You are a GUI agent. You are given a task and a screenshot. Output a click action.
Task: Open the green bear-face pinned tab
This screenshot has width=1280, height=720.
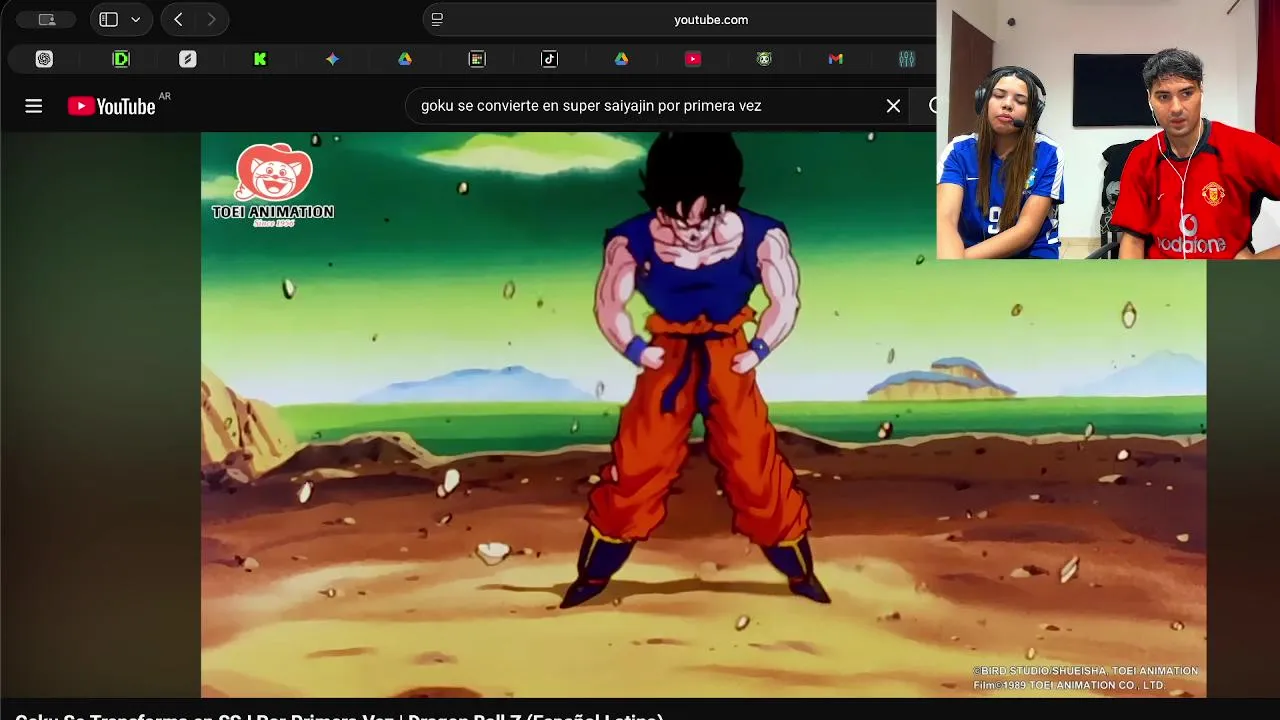[x=764, y=59]
